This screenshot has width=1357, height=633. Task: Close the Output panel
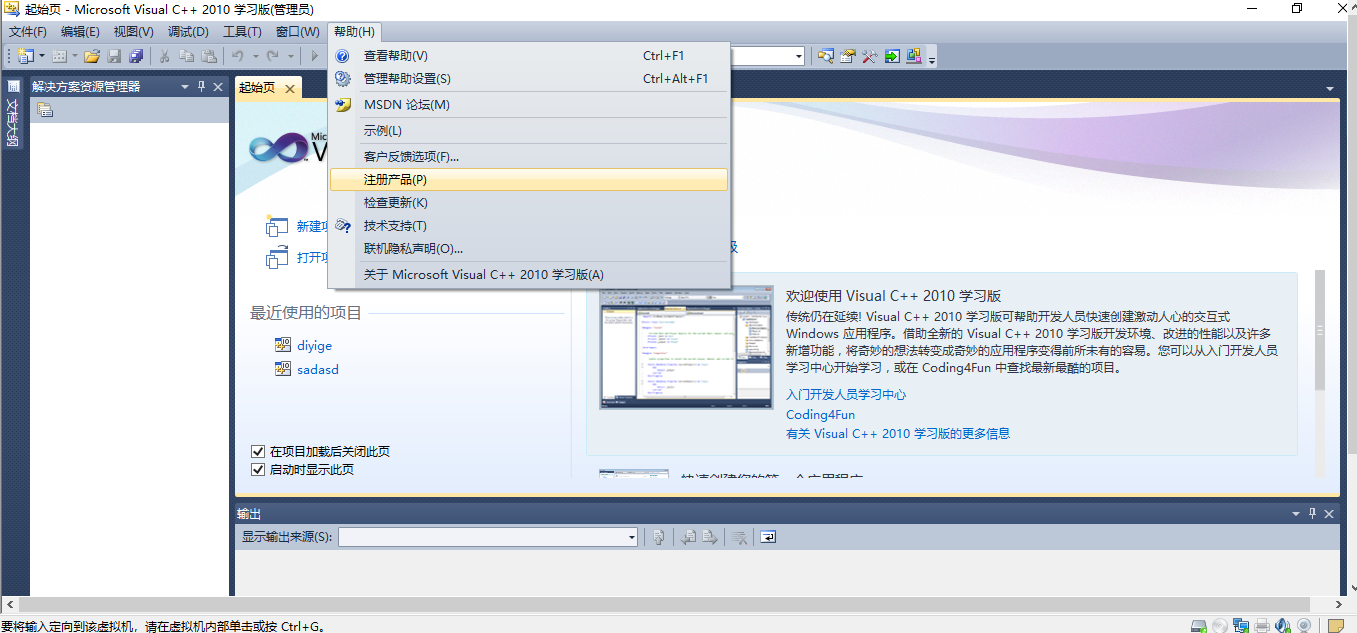[1329, 513]
